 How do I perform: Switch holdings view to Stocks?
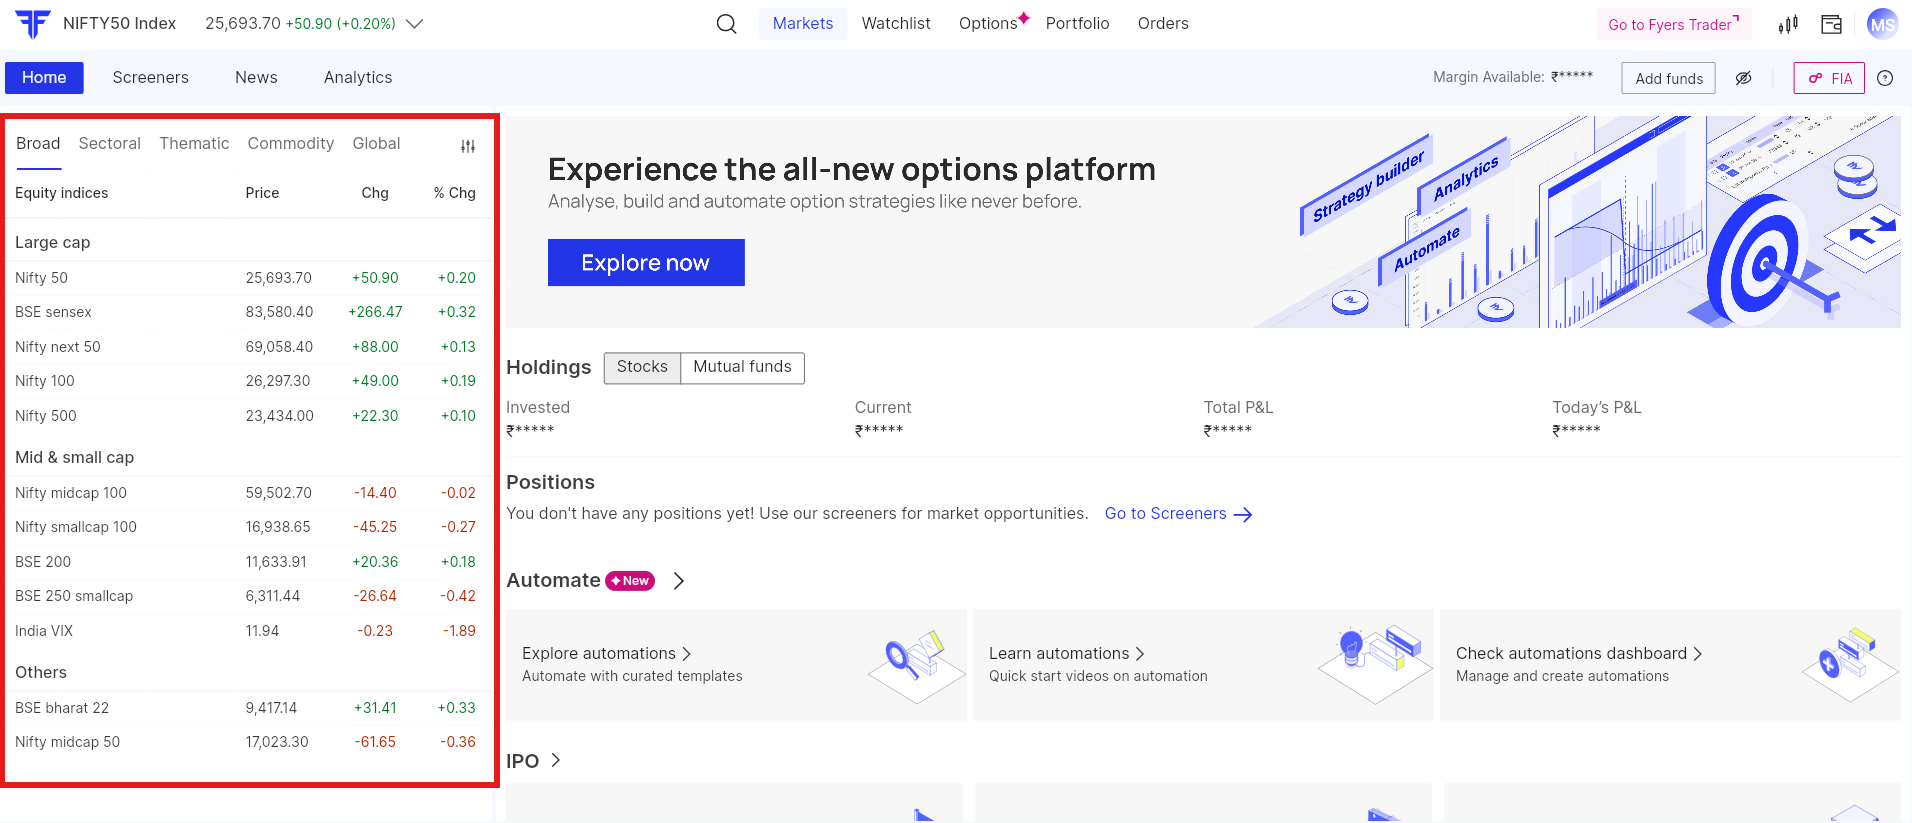(x=642, y=367)
